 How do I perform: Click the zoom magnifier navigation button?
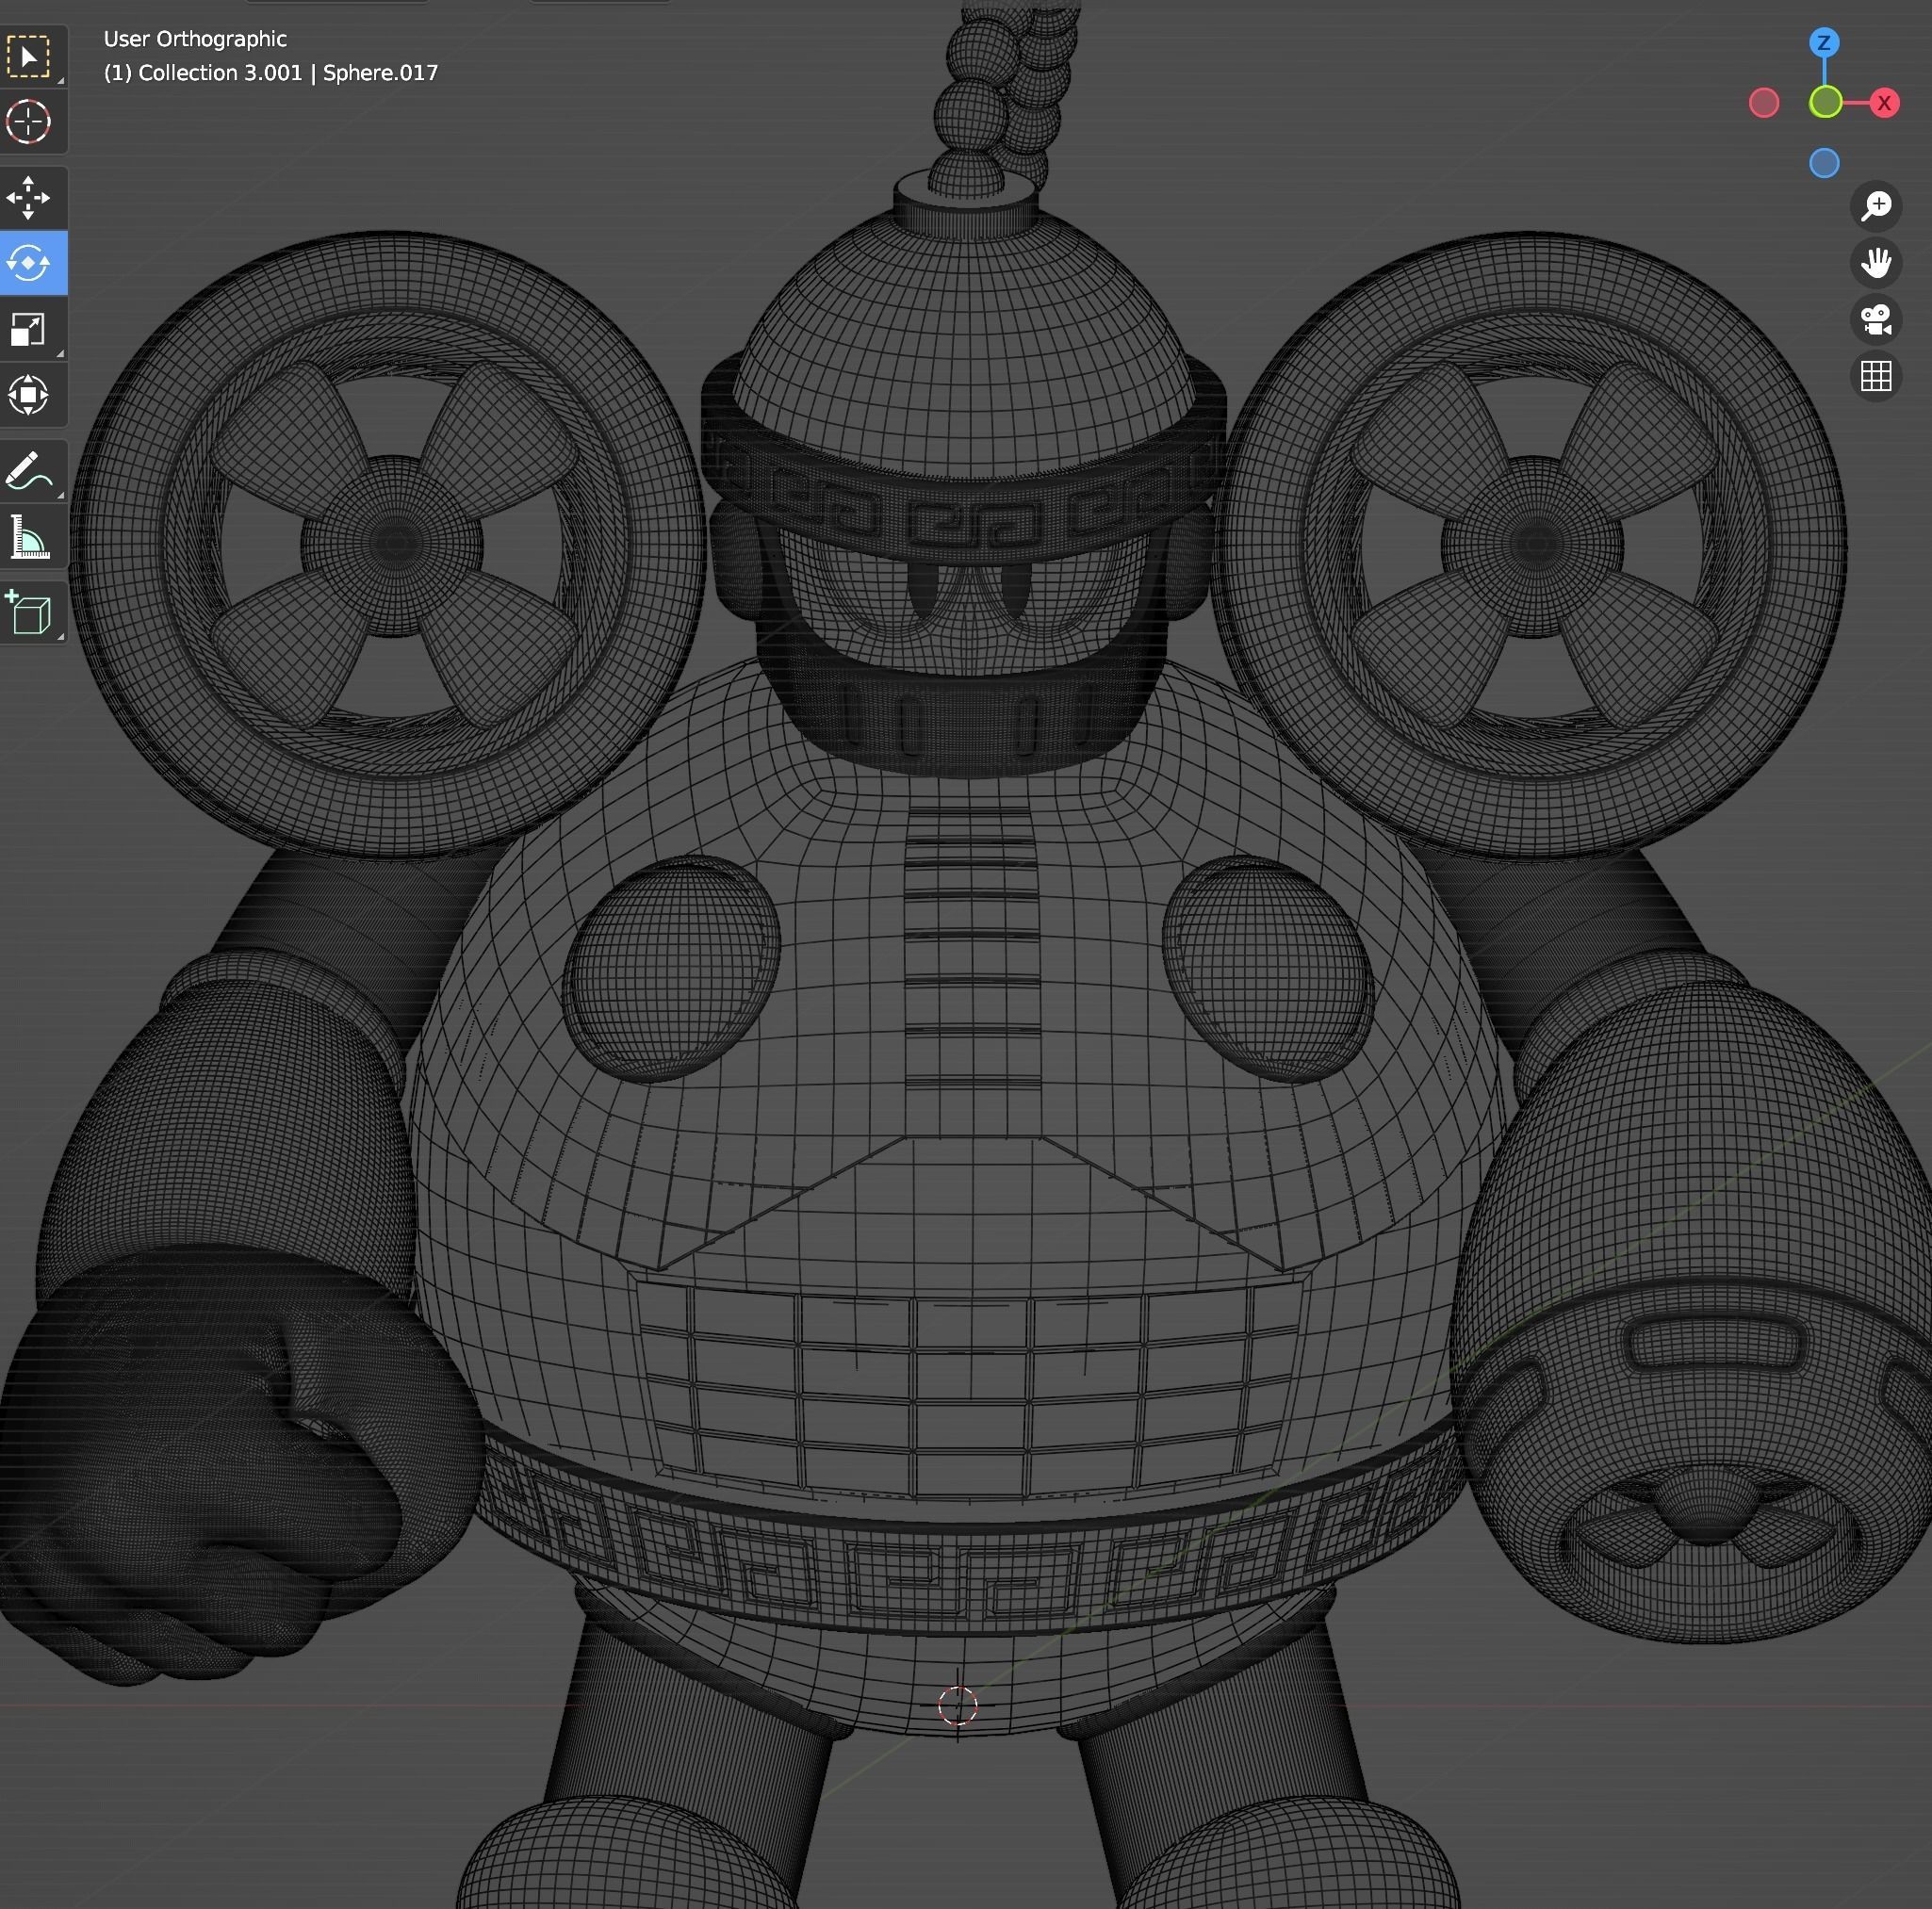[x=1875, y=206]
